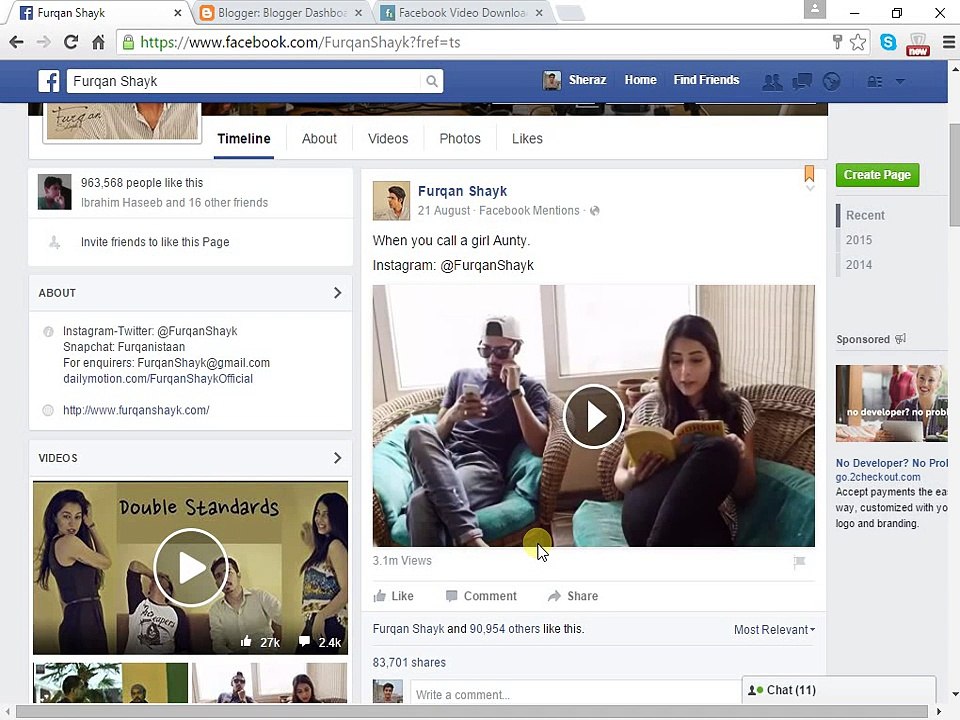Click the Create Page button
The height and width of the screenshot is (720, 960).
tap(877, 175)
